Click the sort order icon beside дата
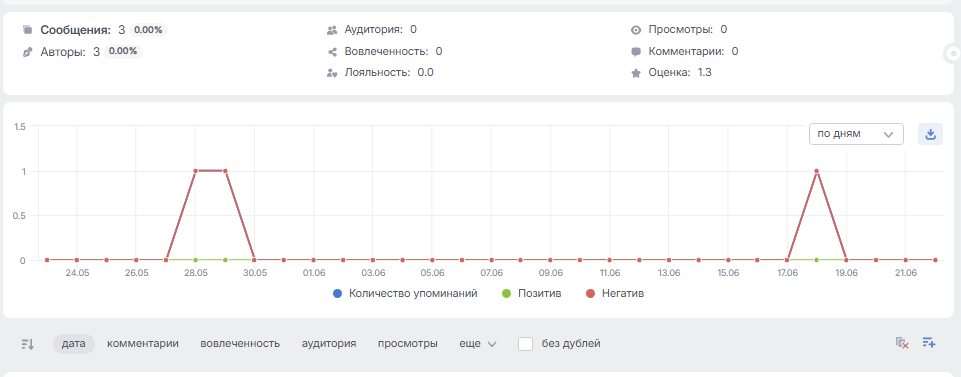The height and width of the screenshot is (377, 961). coord(28,344)
